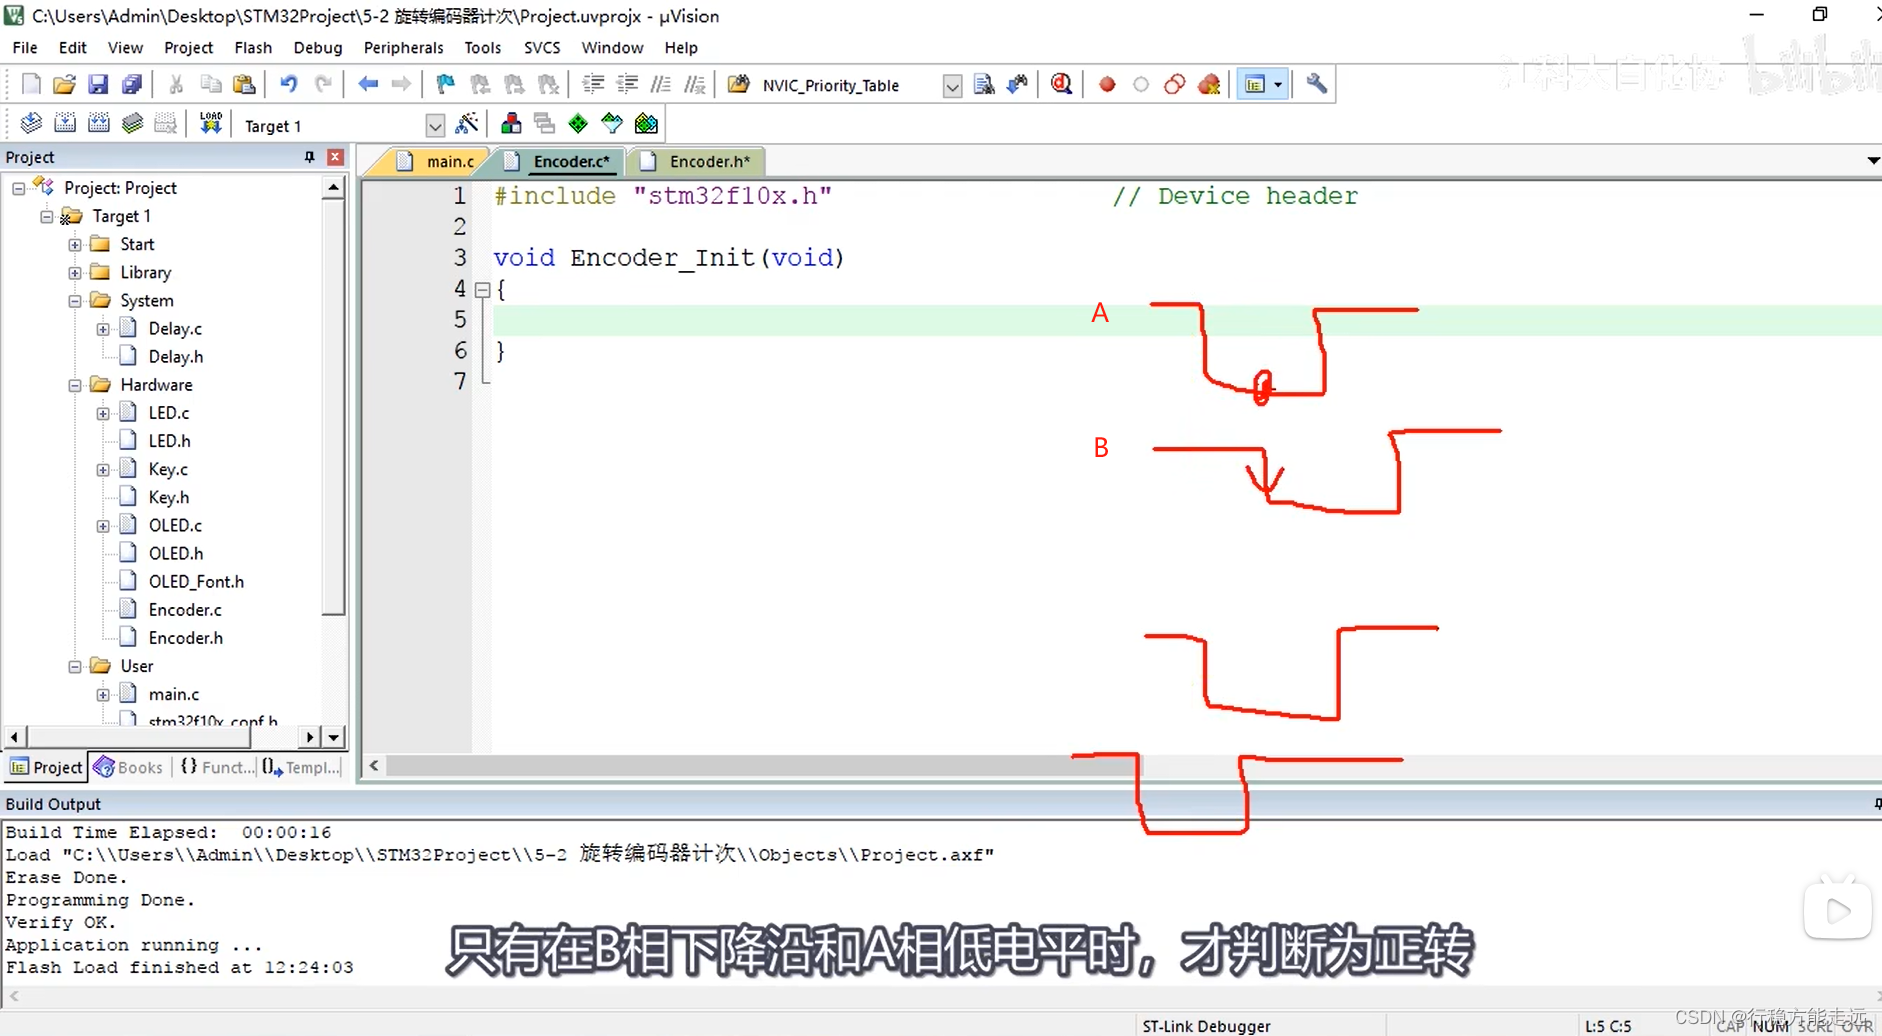Screen dimensions: 1882x1036
Task: Pin the Project panel
Action: point(309,157)
